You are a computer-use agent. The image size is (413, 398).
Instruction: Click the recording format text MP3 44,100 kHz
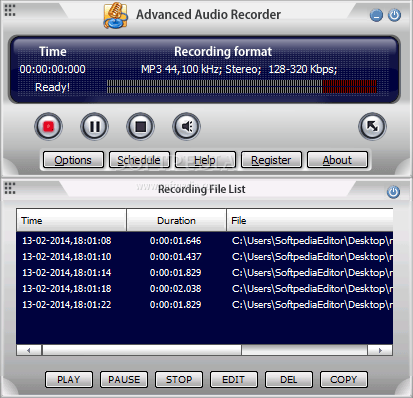coord(239,69)
